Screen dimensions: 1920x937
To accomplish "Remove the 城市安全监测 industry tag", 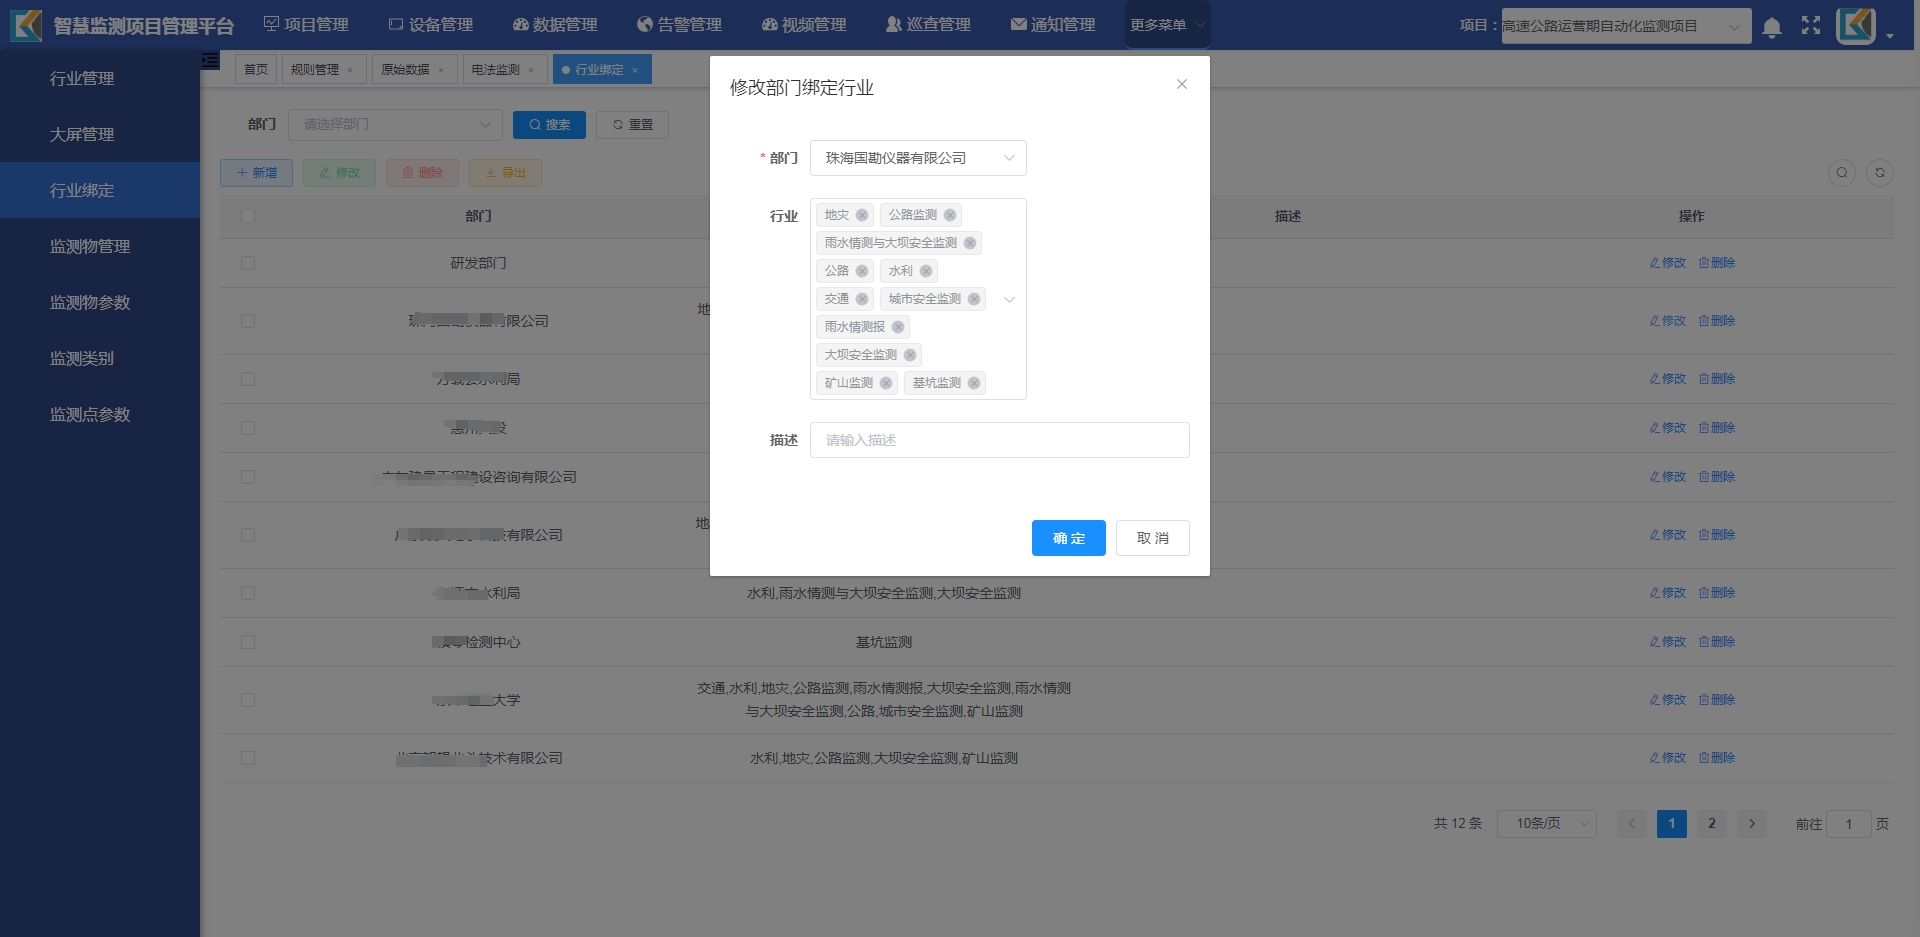I will click(973, 299).
